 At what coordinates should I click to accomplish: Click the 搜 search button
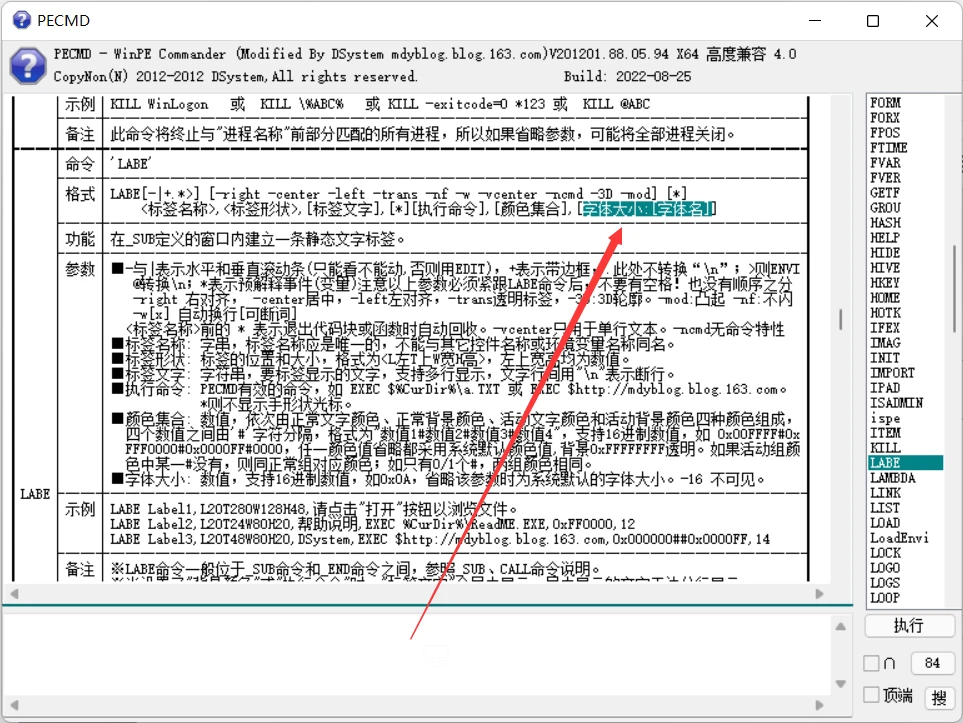coord(939,698)
